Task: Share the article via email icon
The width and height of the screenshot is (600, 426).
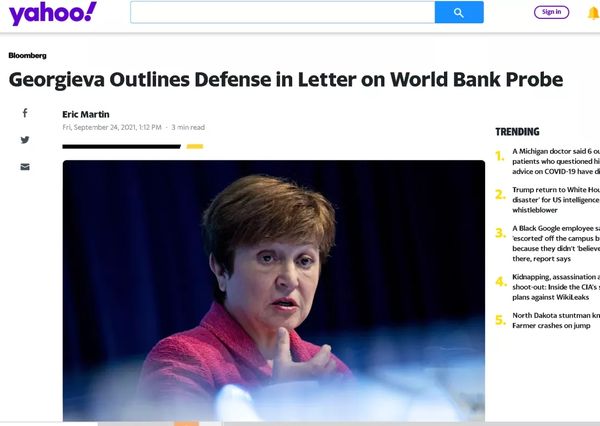Action: 25,166
